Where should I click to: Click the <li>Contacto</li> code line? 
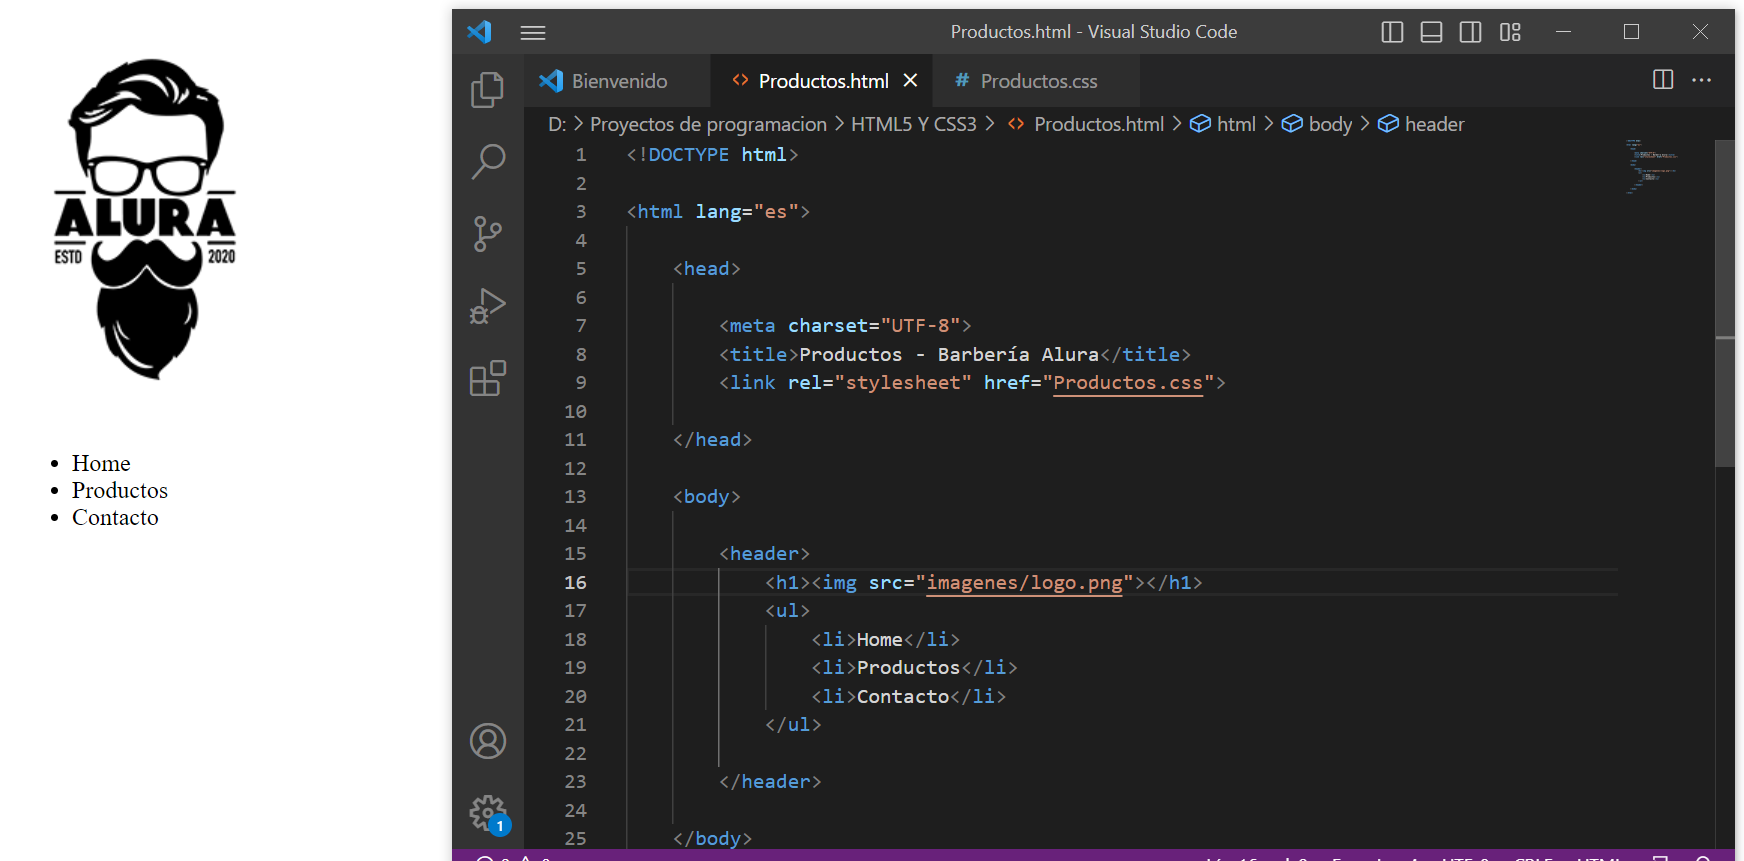(909, 697)
